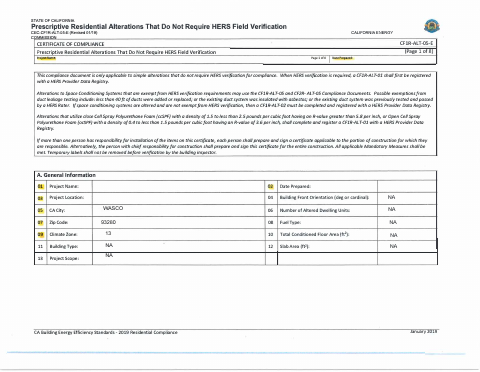The width and height of the screenshot is (480, 372).
Task: Select the NA value for Slab Area
Action: tap(393, 246)
